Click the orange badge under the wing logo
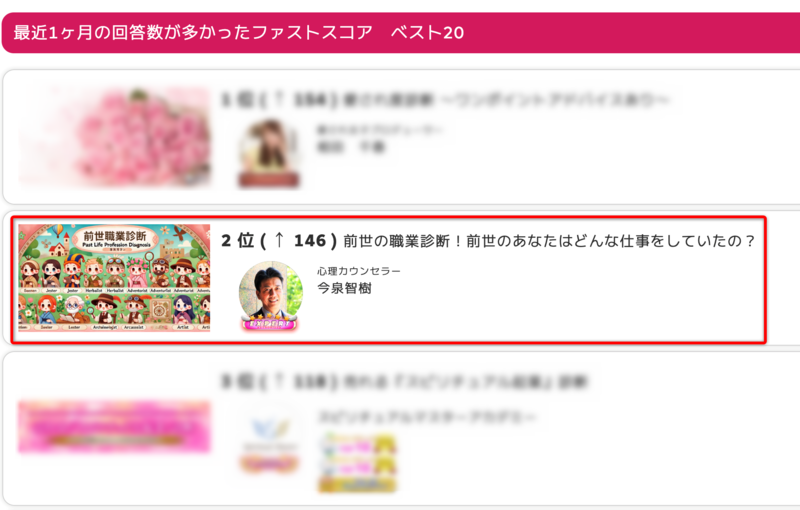Screen dimensions: 800x510 coord(269,464)
